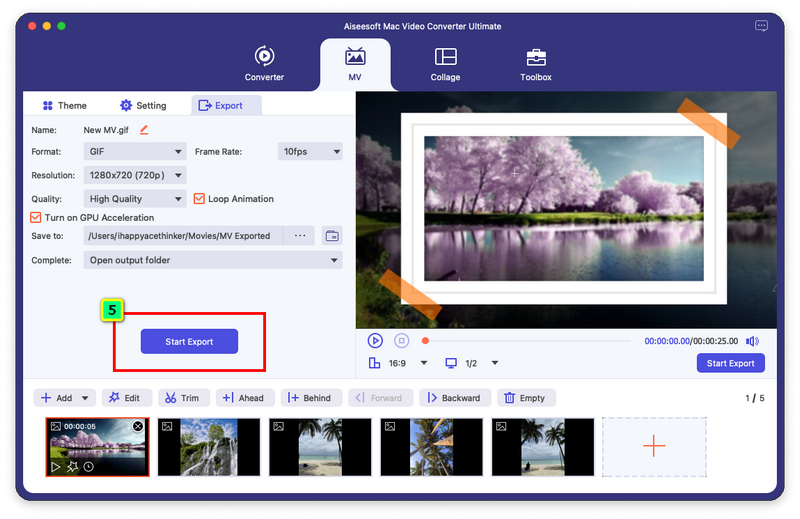Image resolution: width=800 pixels, height=519 pixels.
Task: Mute the preview with the speaker icon
Action: pos(752,341)
